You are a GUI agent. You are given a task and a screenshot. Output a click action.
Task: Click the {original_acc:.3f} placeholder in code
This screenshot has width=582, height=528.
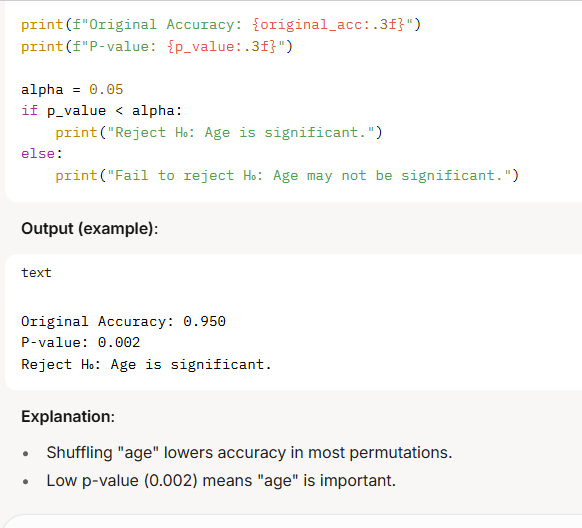[x=328, y=24]
